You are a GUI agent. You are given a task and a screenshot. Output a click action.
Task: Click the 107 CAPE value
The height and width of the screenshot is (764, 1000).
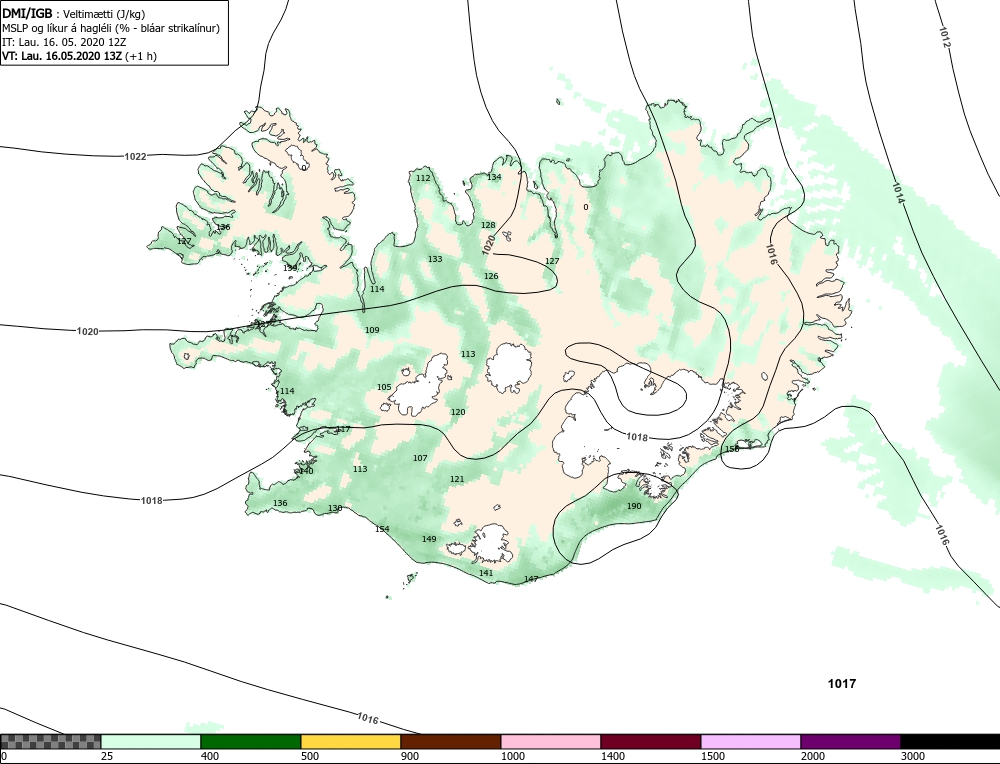[420, 458]
